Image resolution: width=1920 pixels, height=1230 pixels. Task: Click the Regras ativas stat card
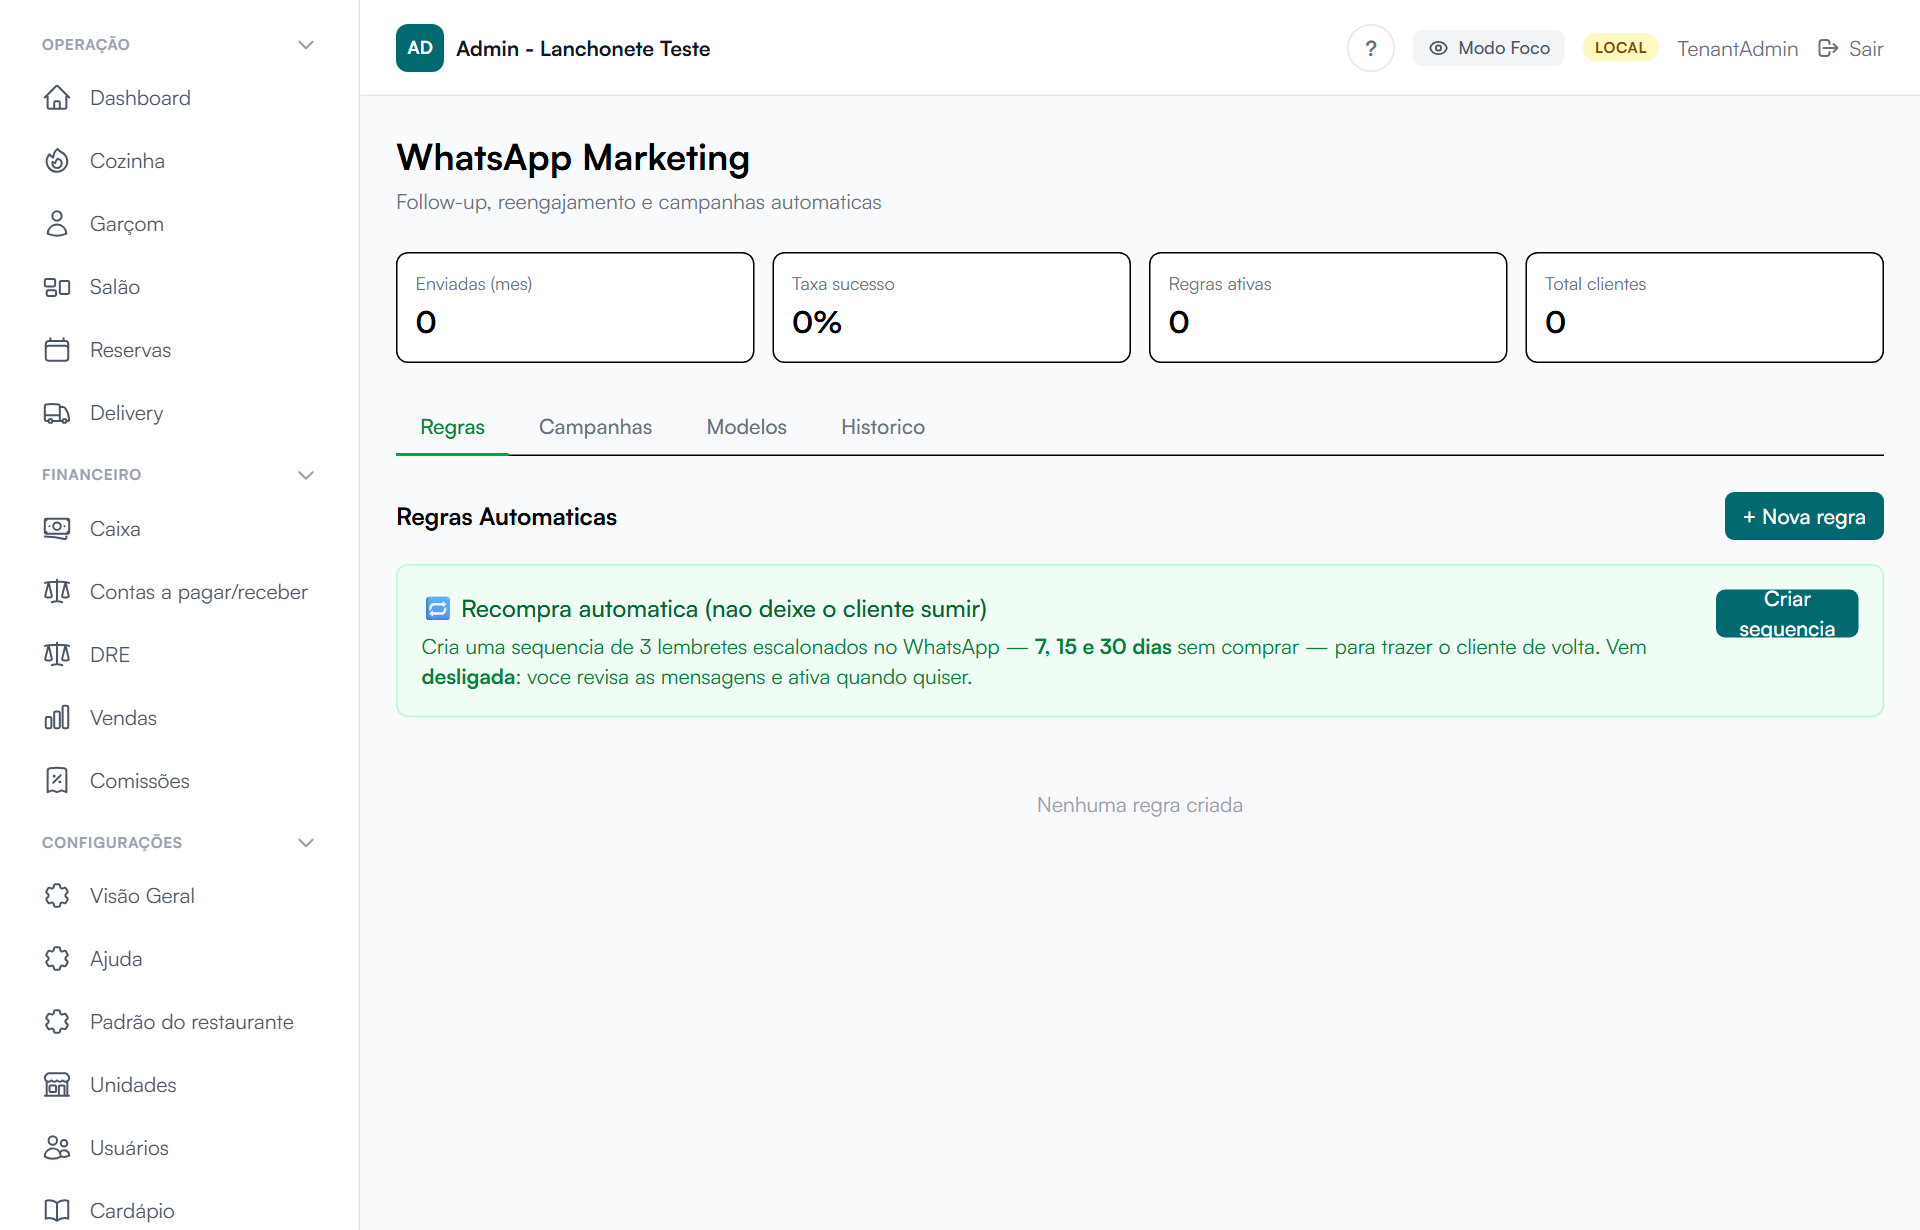[1328, 307]
